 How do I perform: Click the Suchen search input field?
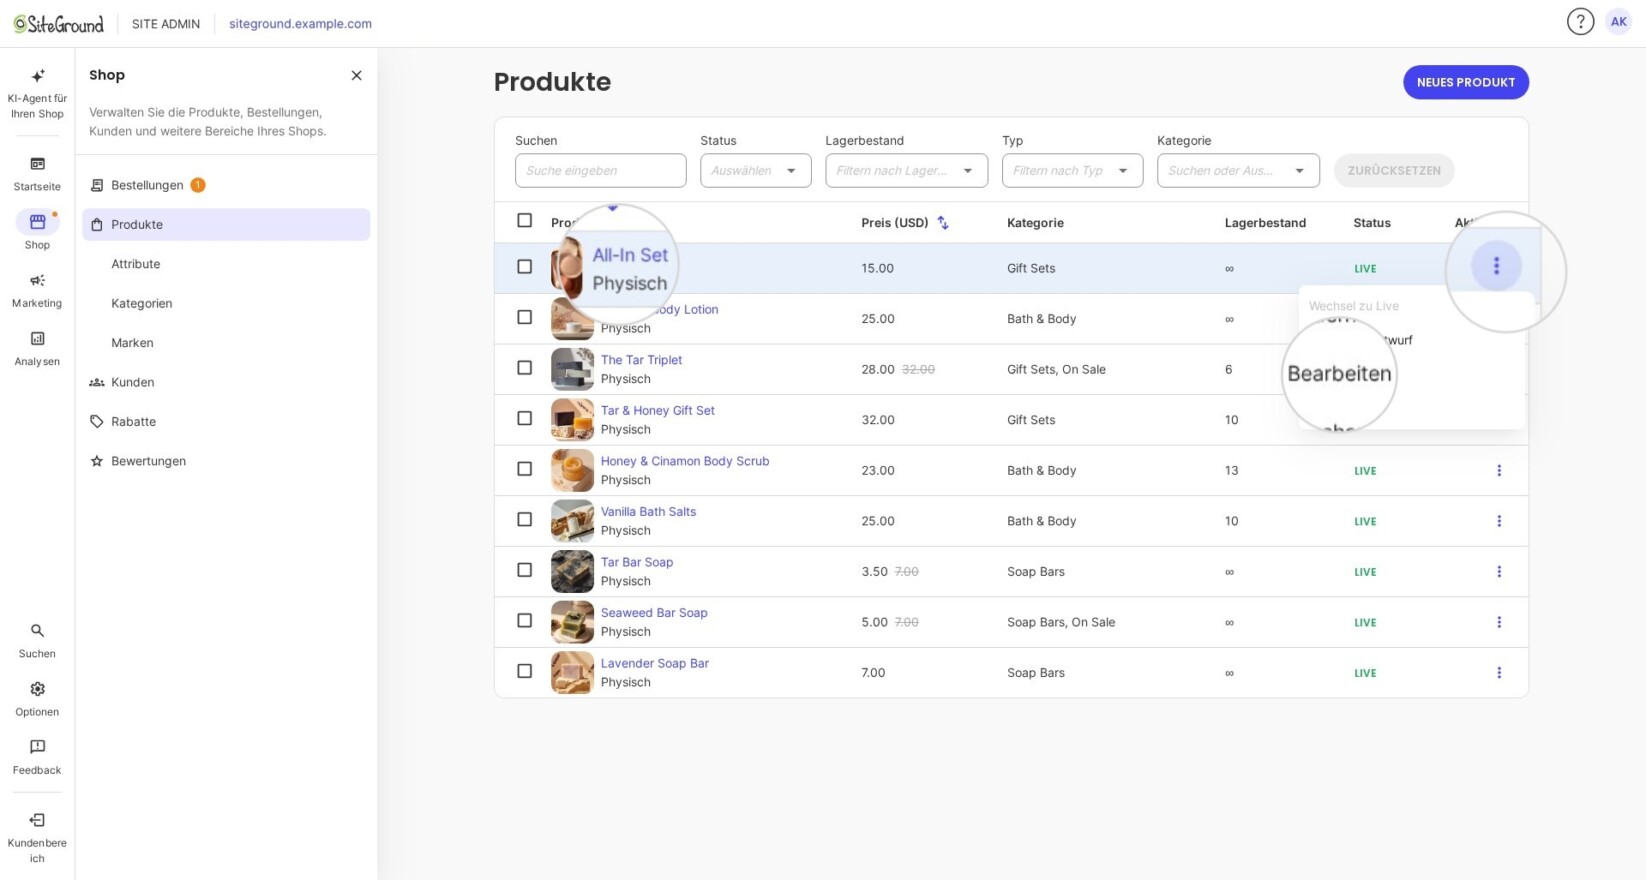point(600,171)
